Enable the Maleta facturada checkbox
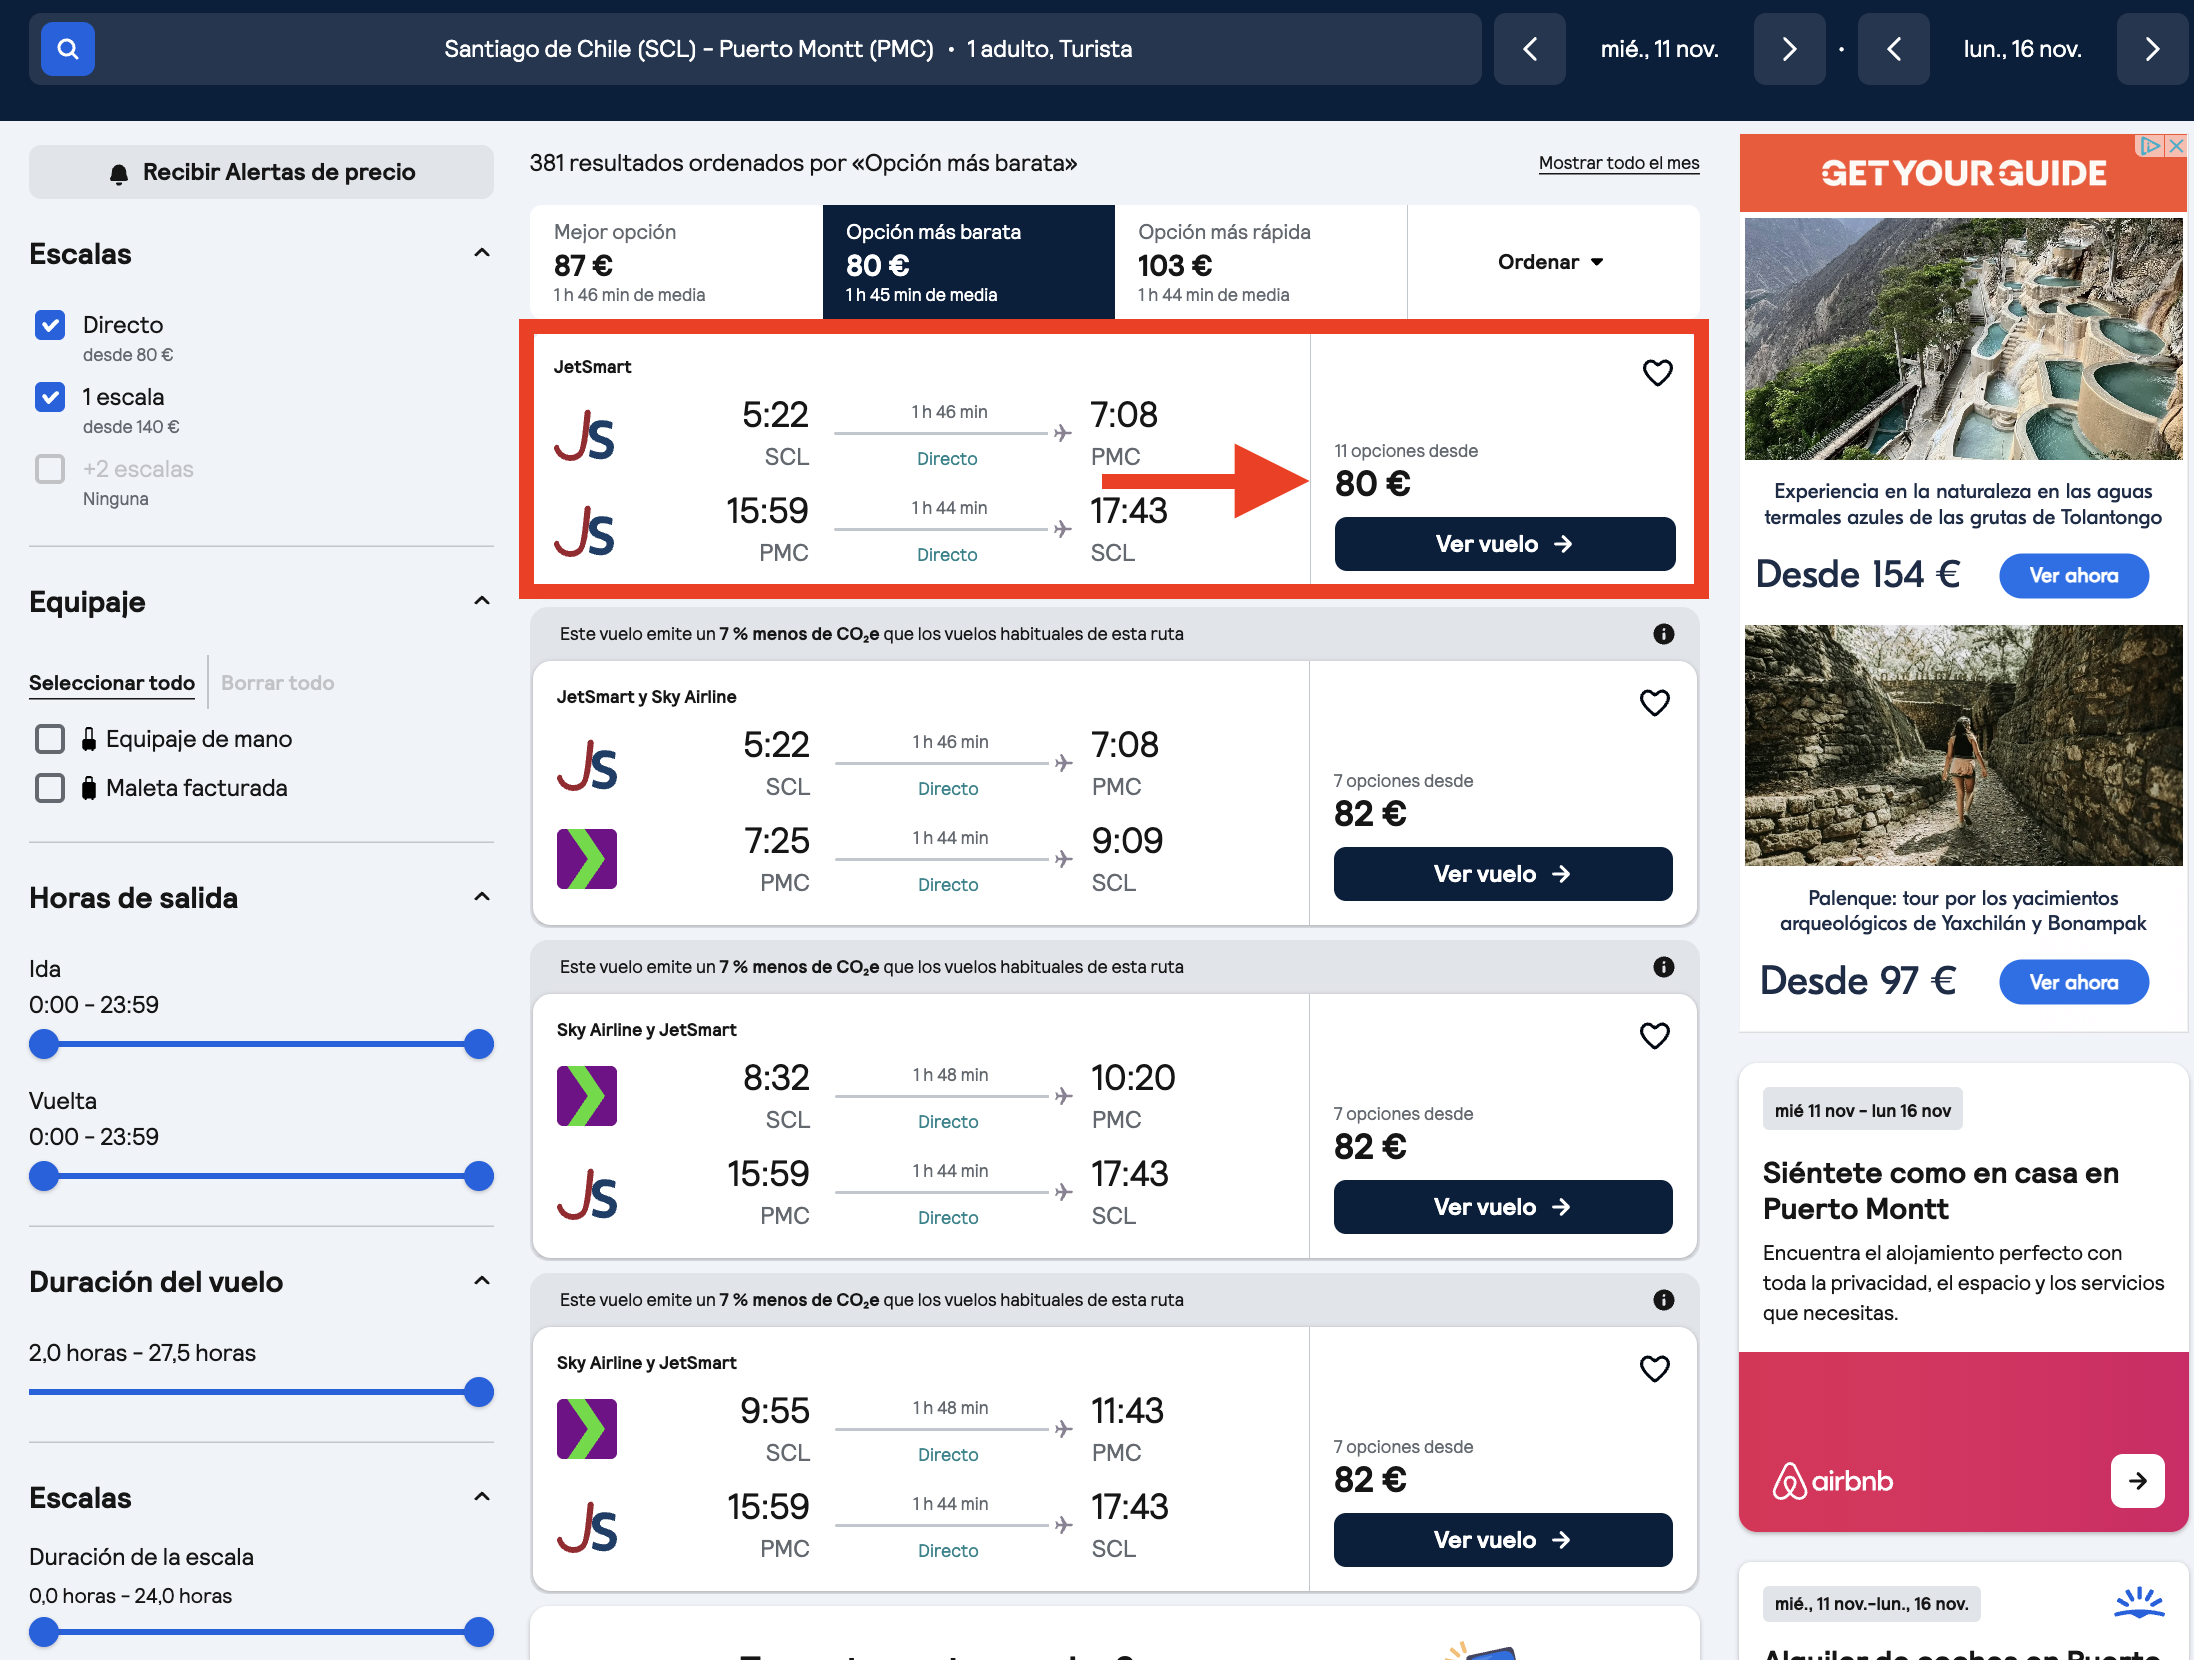This screenshot has height=1660, width=2194. pyautogui.click(x=50, y=788)
